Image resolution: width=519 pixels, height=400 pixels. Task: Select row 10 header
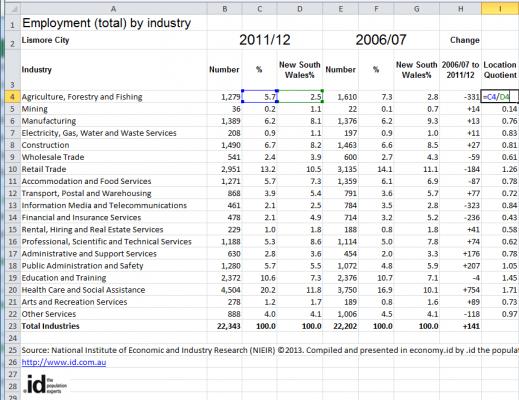13,169
